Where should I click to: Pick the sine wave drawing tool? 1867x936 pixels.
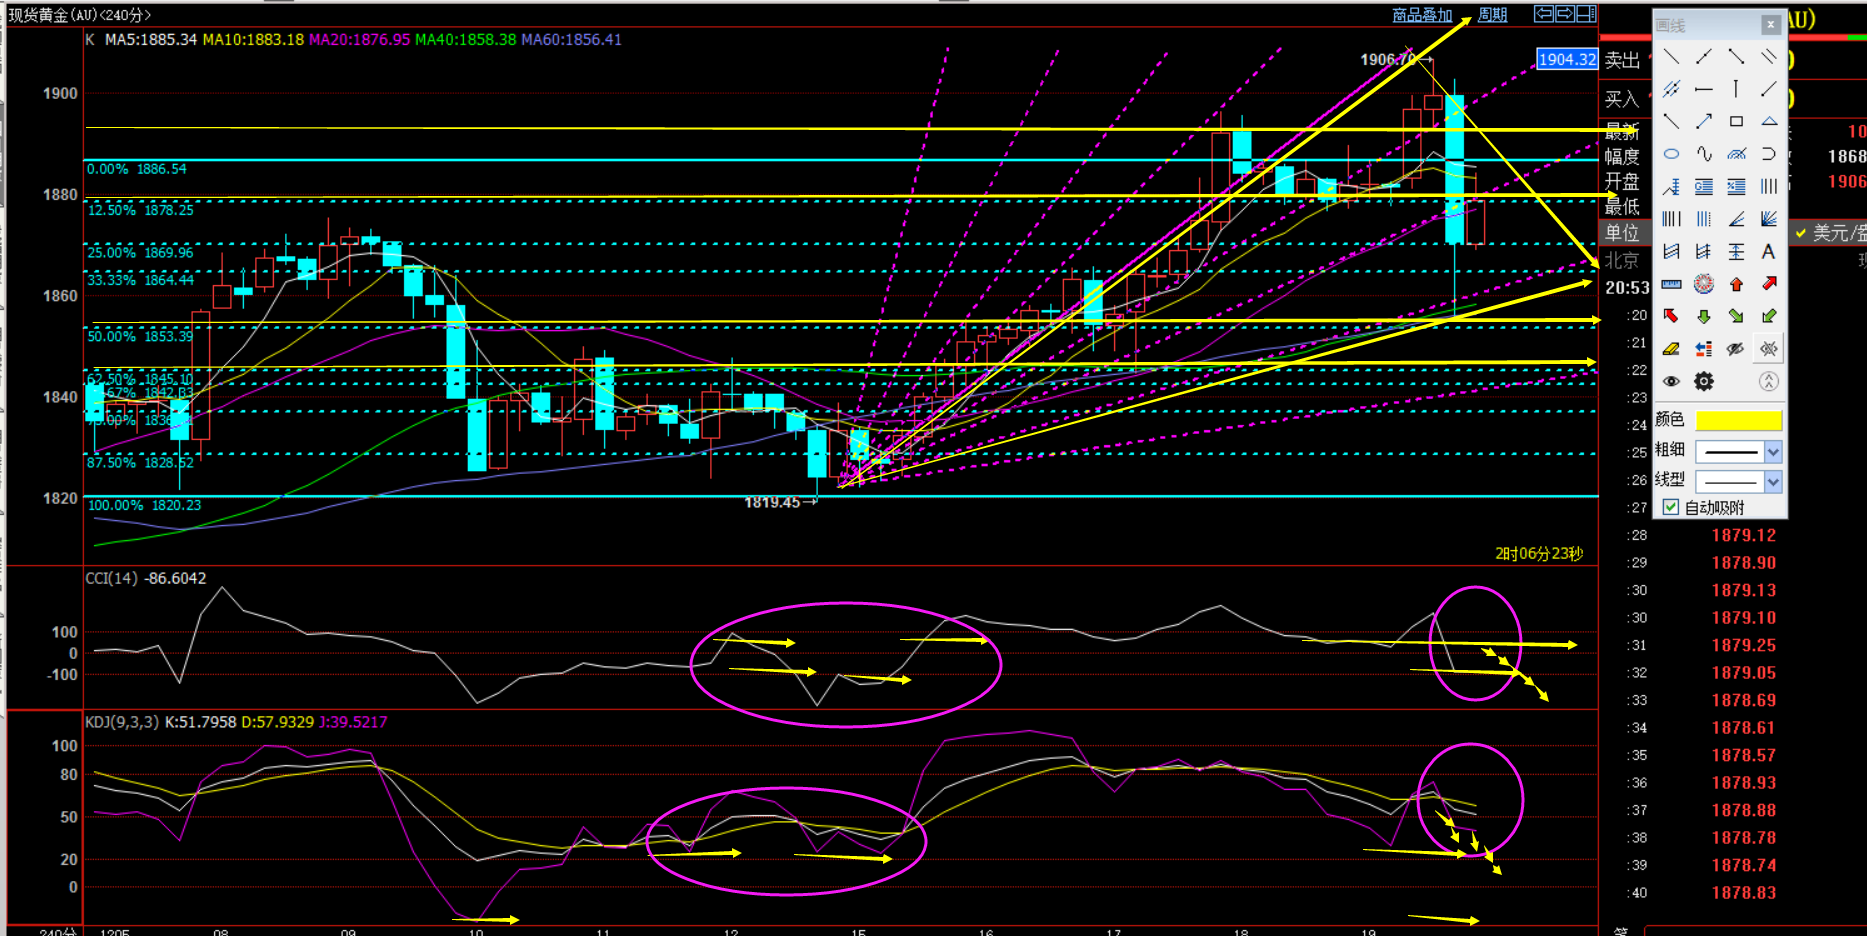pos(1704,154)
